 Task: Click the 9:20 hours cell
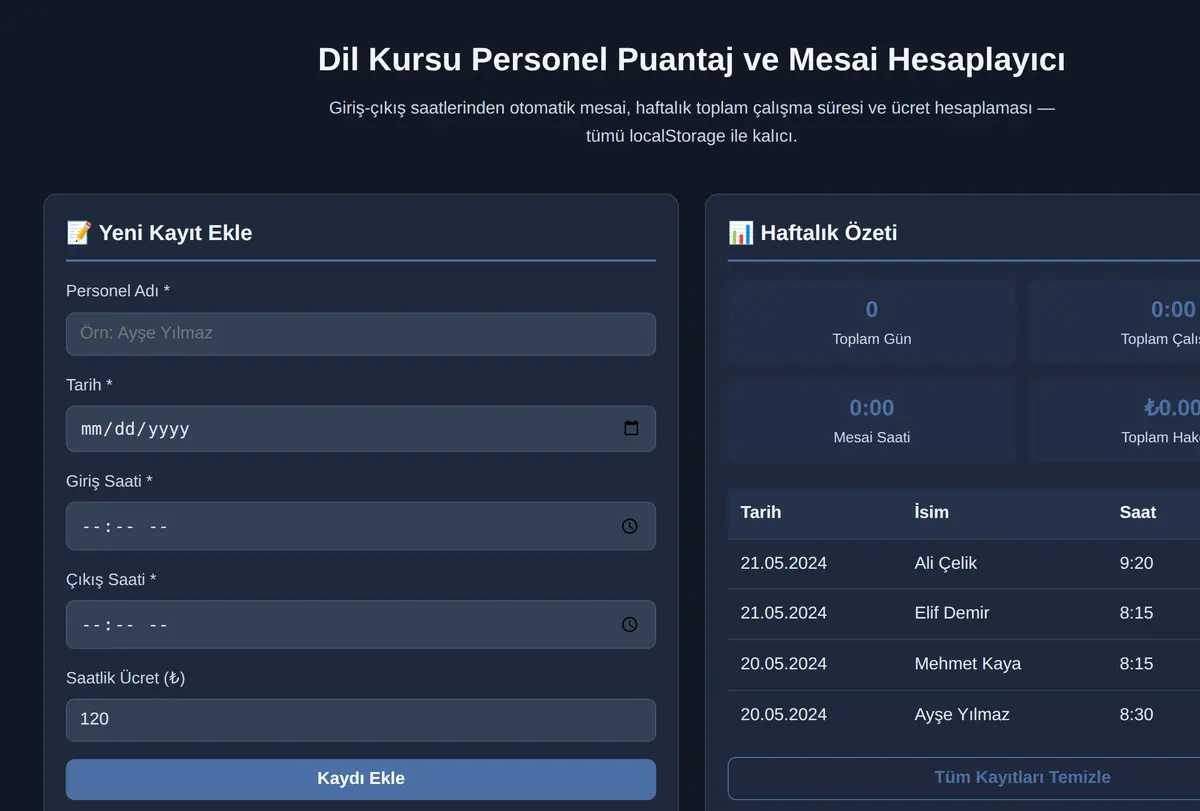click(1137, 563)
